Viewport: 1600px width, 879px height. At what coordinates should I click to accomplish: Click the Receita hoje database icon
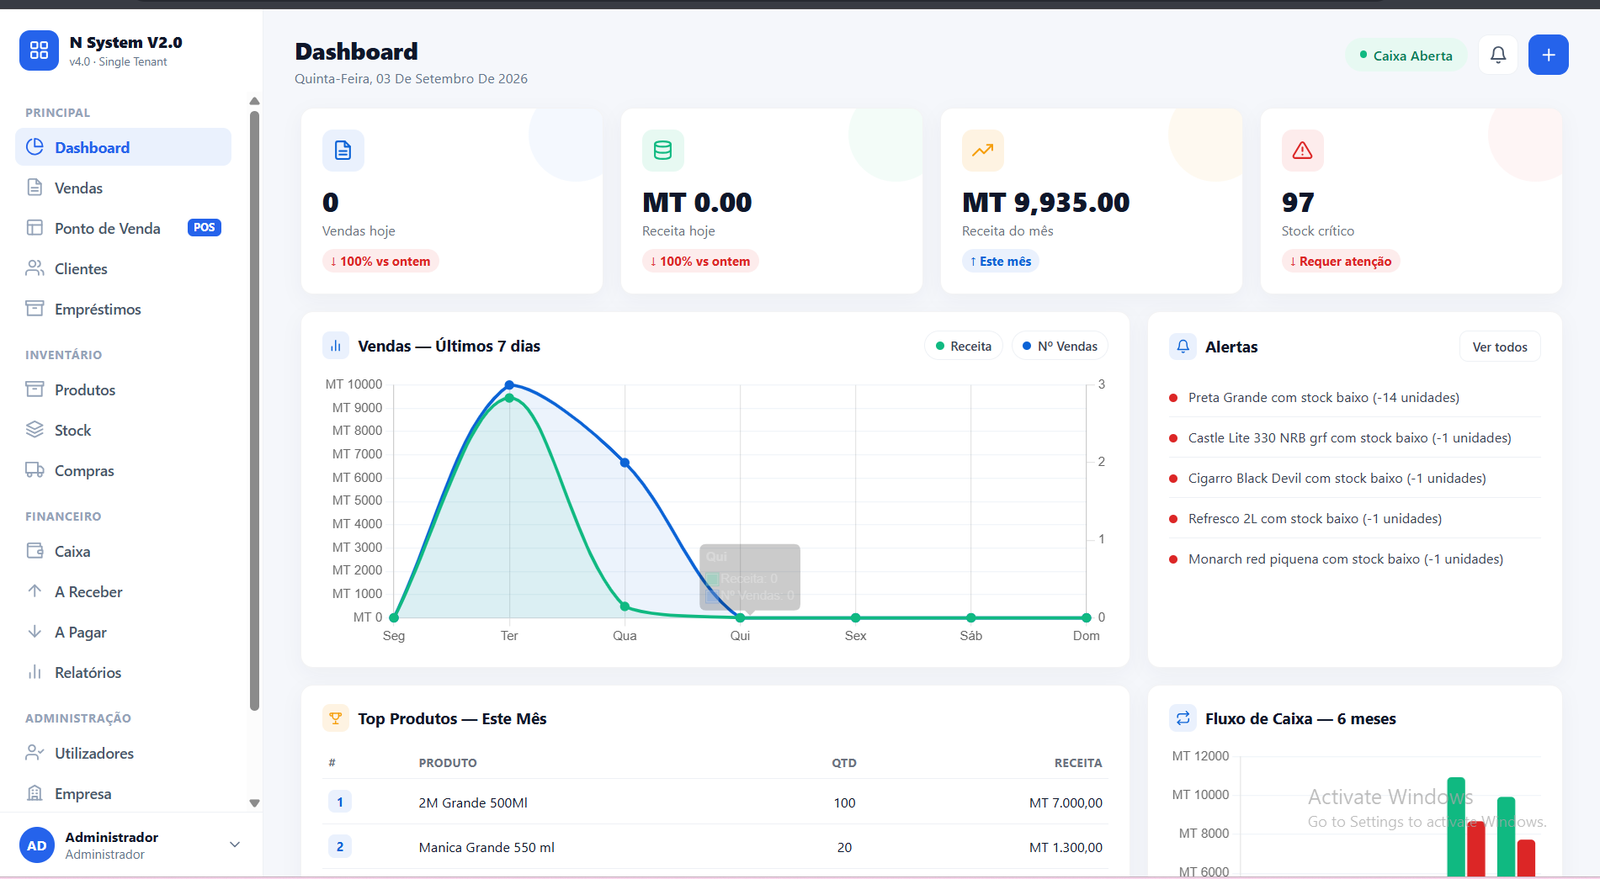click(663, 150)
